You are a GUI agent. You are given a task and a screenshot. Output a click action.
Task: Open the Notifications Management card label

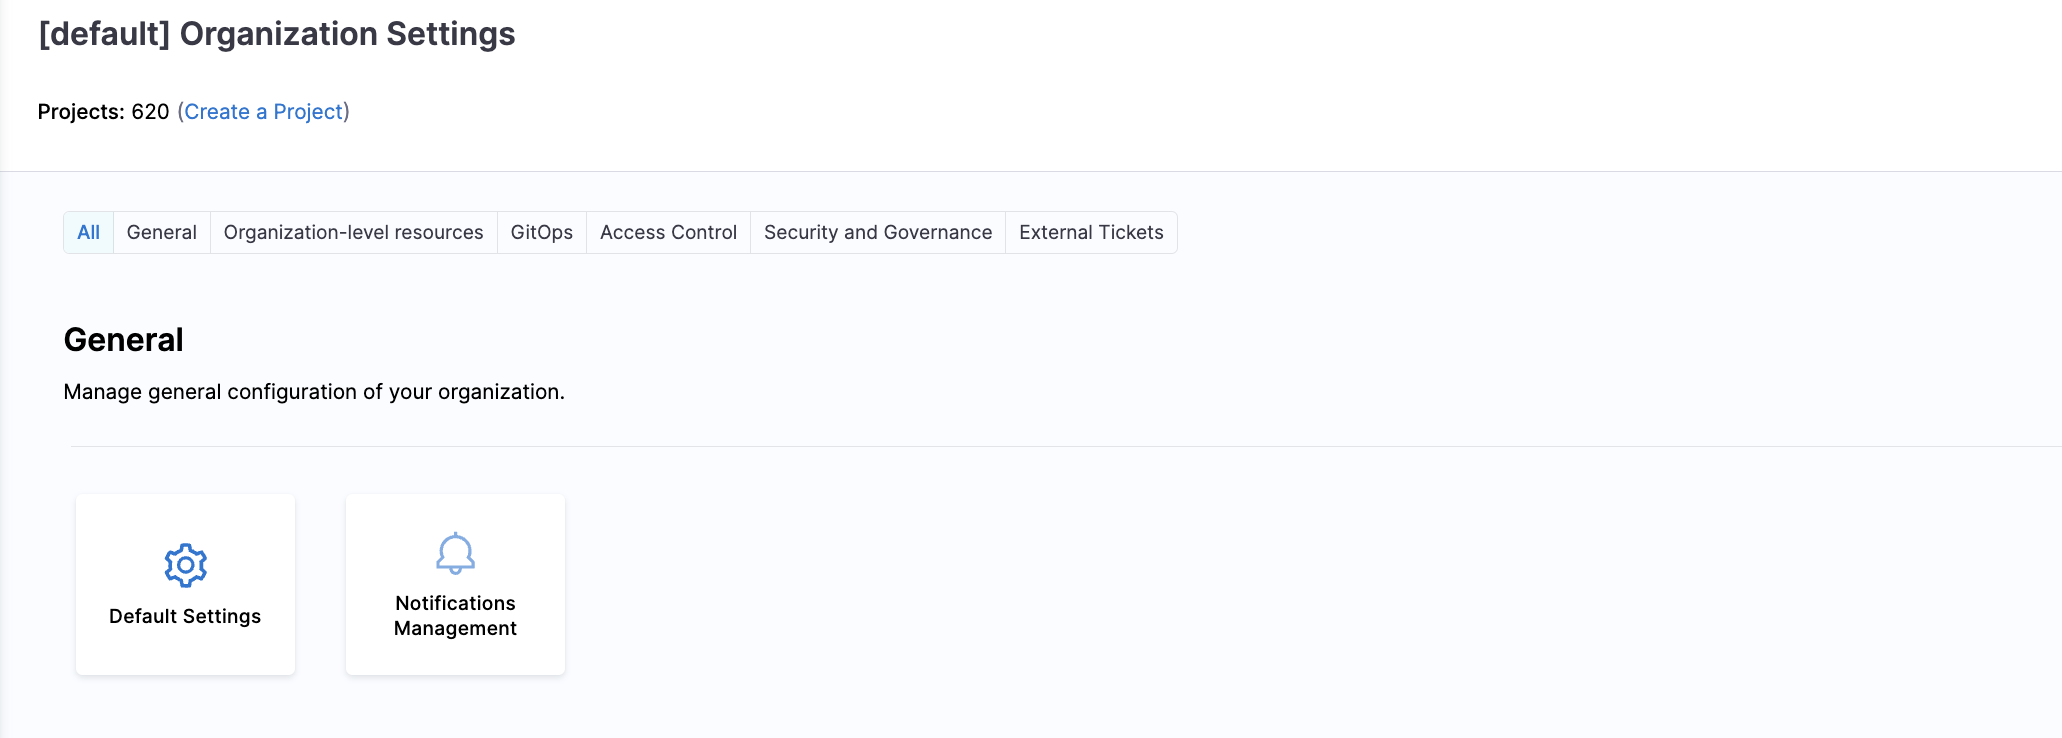[455, 615]
